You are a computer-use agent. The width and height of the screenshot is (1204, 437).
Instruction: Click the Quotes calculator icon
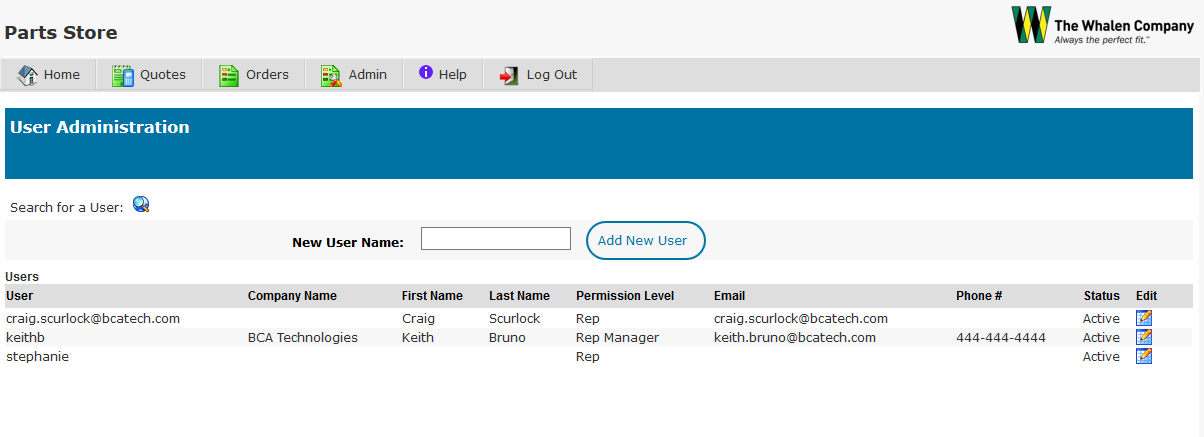pos(122,75)
